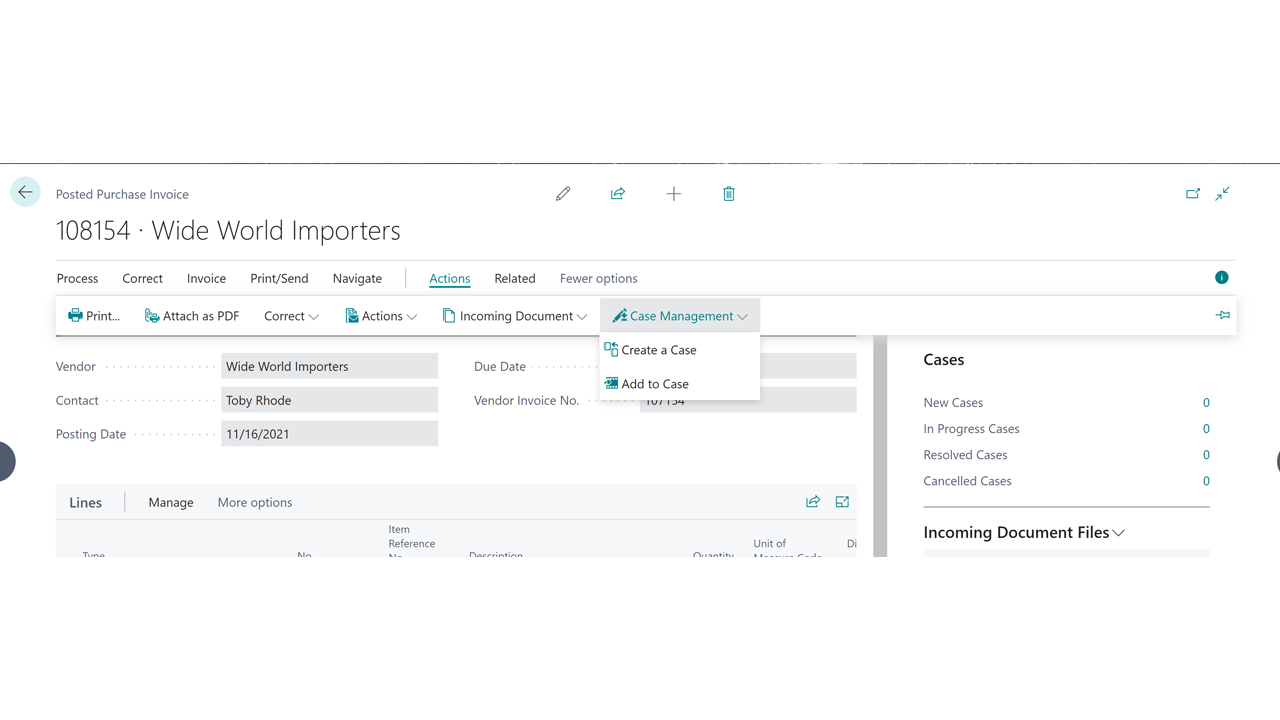This screenshot has height=720, width=1280.
Task: Open the Invoice tab
Action: click(207, 279)
